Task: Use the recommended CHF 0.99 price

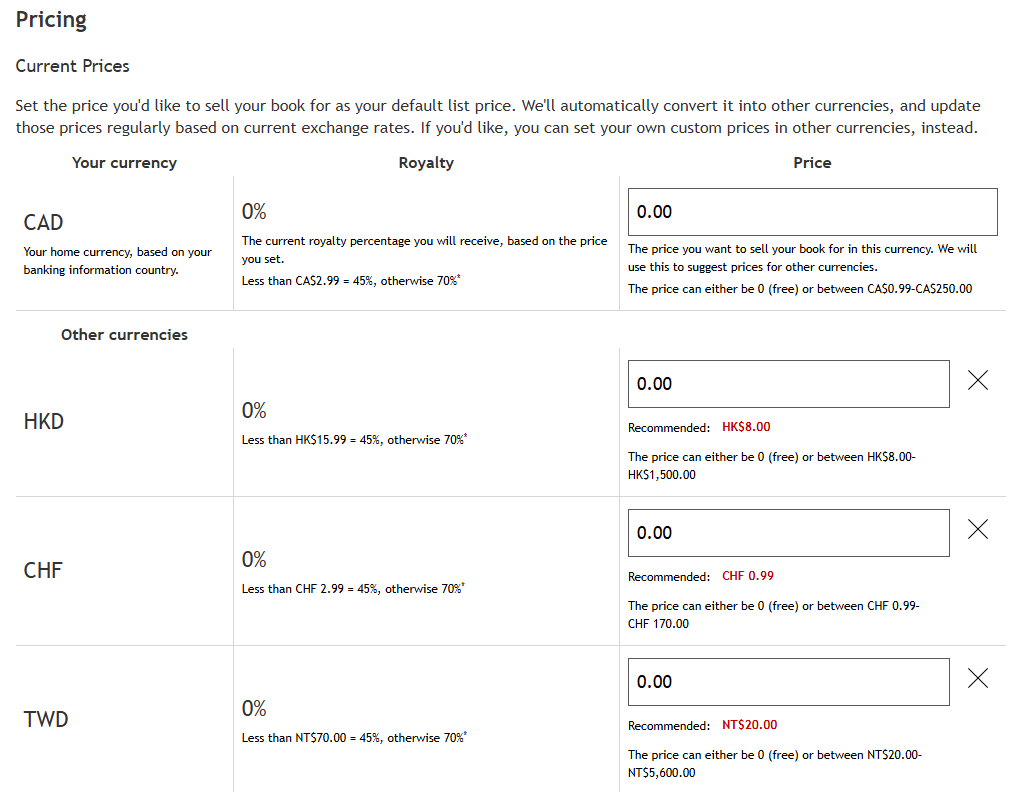Action: [748, 576]
